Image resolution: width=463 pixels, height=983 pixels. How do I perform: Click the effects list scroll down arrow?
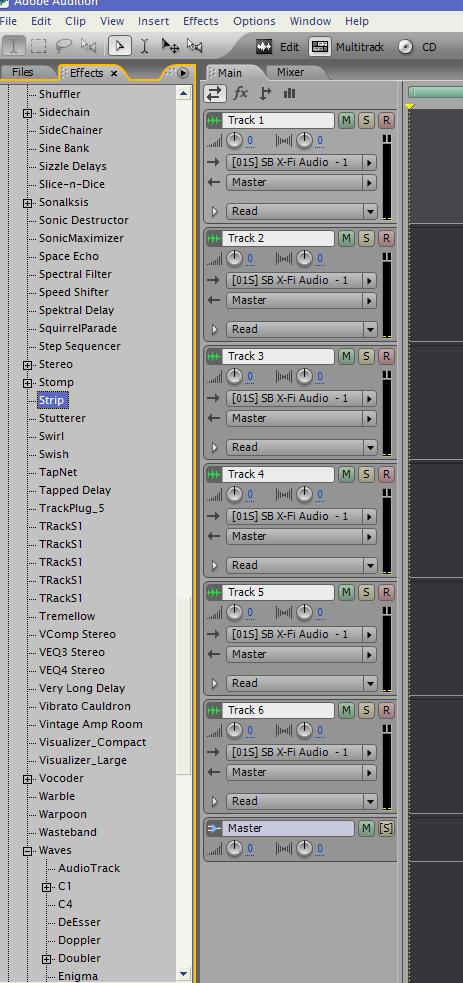coord(183,974)
